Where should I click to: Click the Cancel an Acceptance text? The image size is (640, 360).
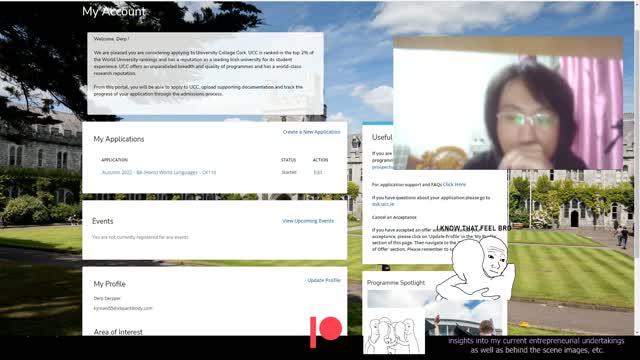pyautogui.click(x=394, y=217)
